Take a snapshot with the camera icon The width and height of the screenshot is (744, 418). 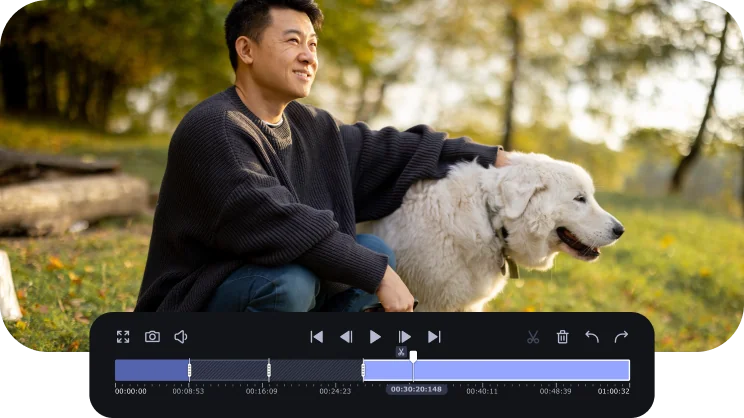click(152, 337)
